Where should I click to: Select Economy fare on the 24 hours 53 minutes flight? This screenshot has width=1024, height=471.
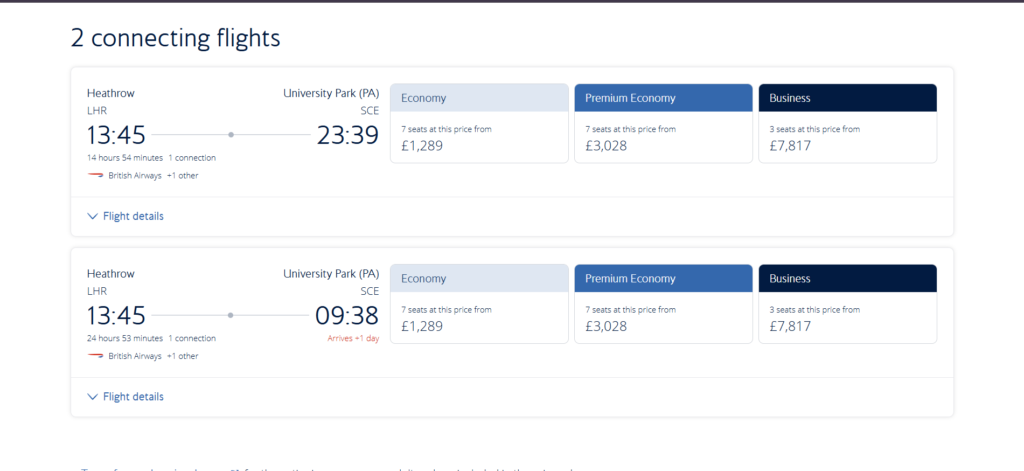click(x=479, y=304)
